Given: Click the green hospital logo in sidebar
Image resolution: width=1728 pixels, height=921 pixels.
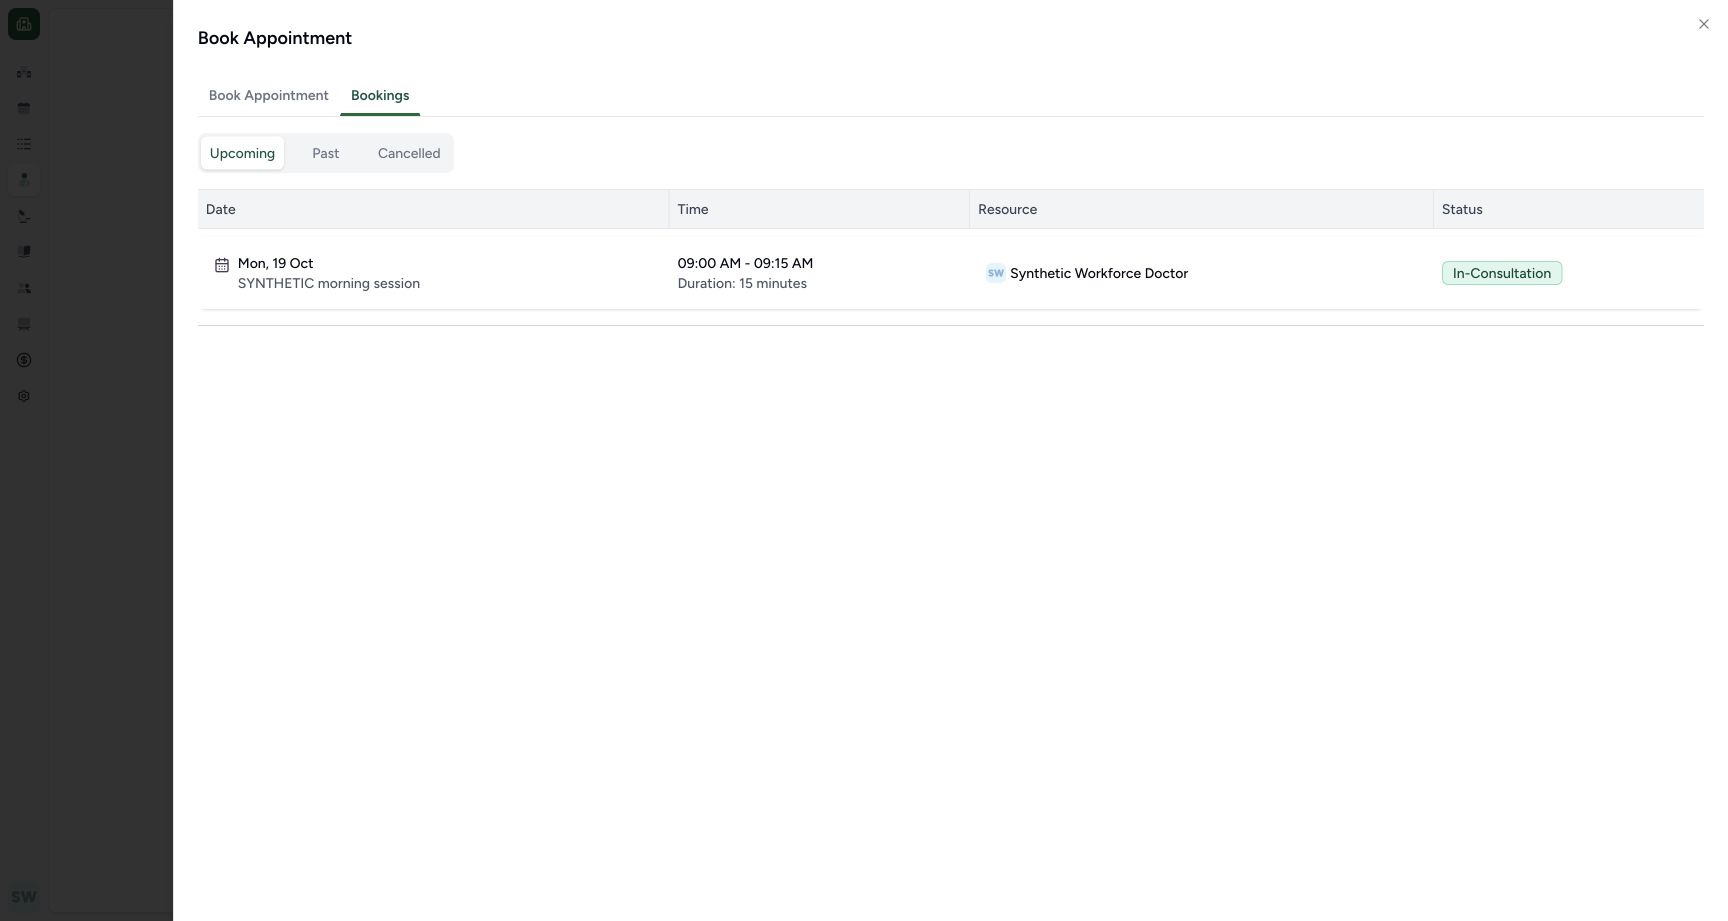Looking at the screenshot, I should [24, 24].
